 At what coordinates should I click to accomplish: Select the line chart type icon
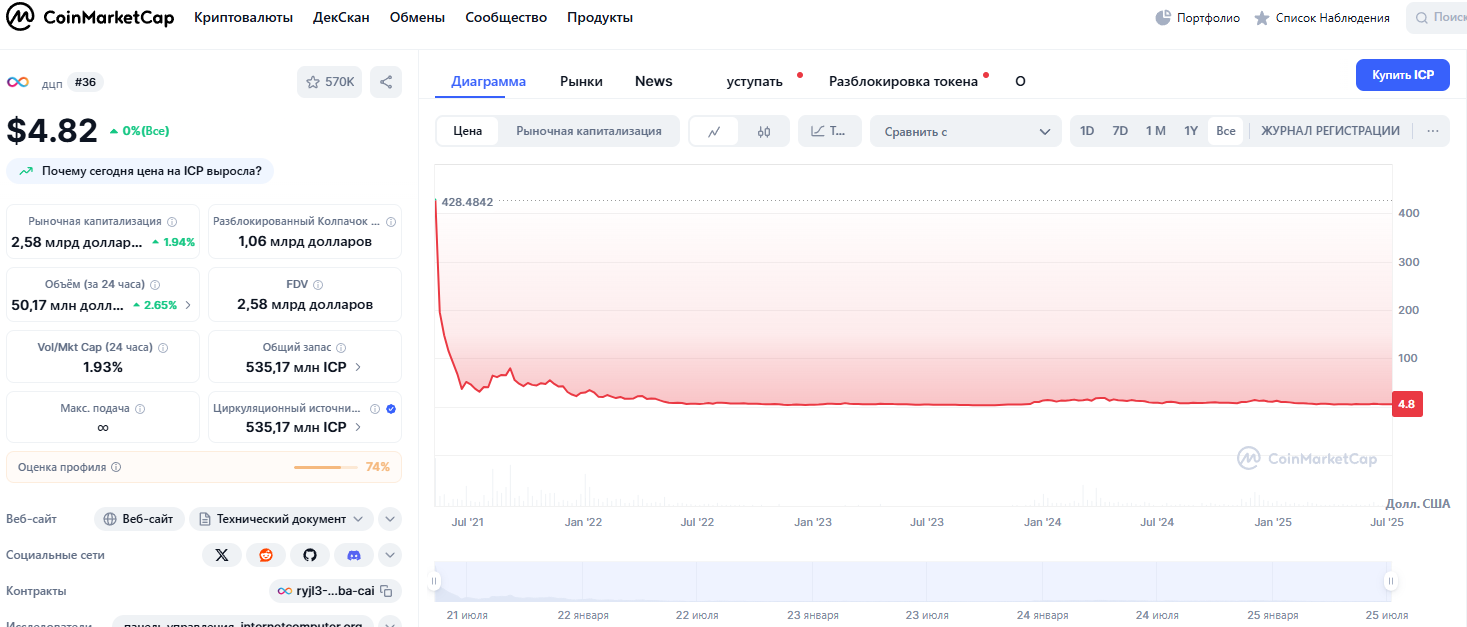pyautogui.click(x=714, y=131)
